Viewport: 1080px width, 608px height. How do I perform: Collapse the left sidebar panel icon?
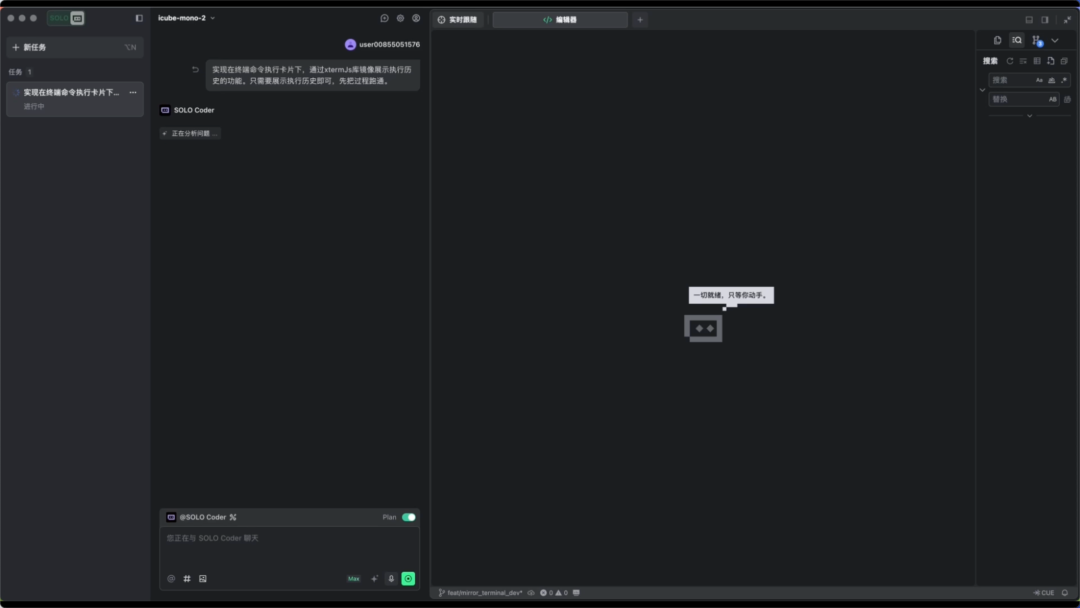click(139, 19)
